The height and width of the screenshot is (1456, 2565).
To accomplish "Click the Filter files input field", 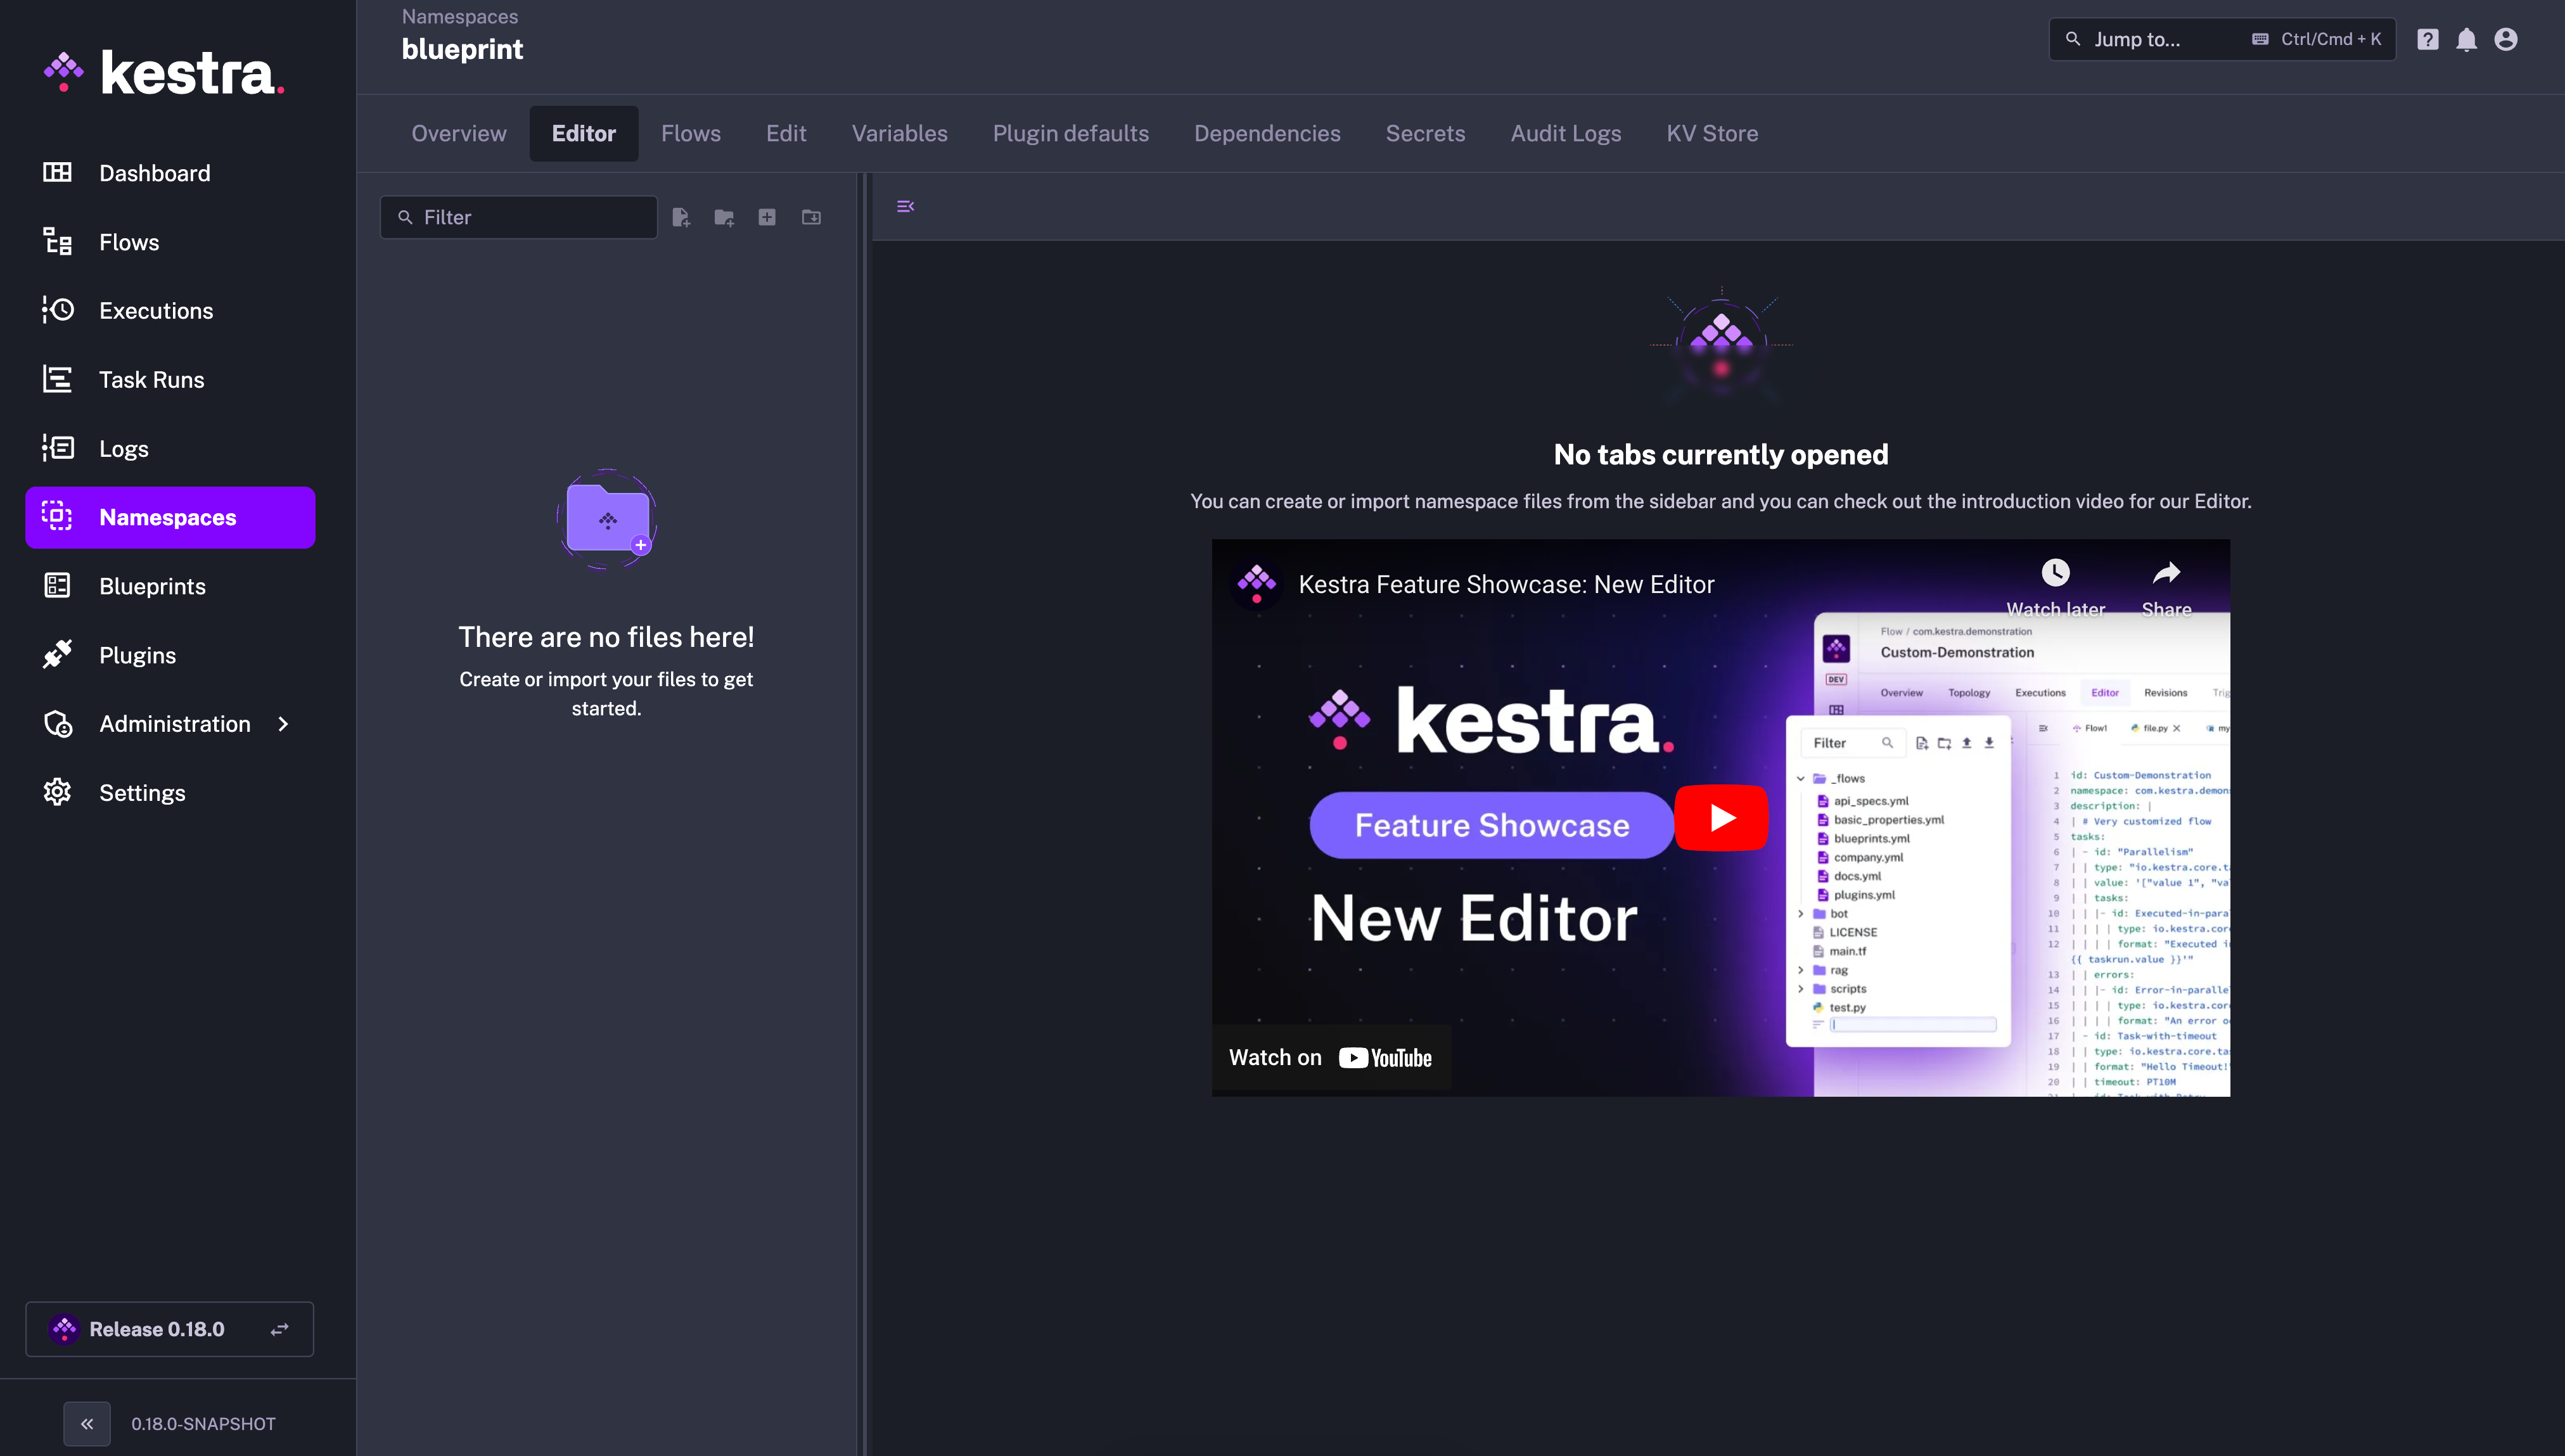I will [x=530, y=217].
